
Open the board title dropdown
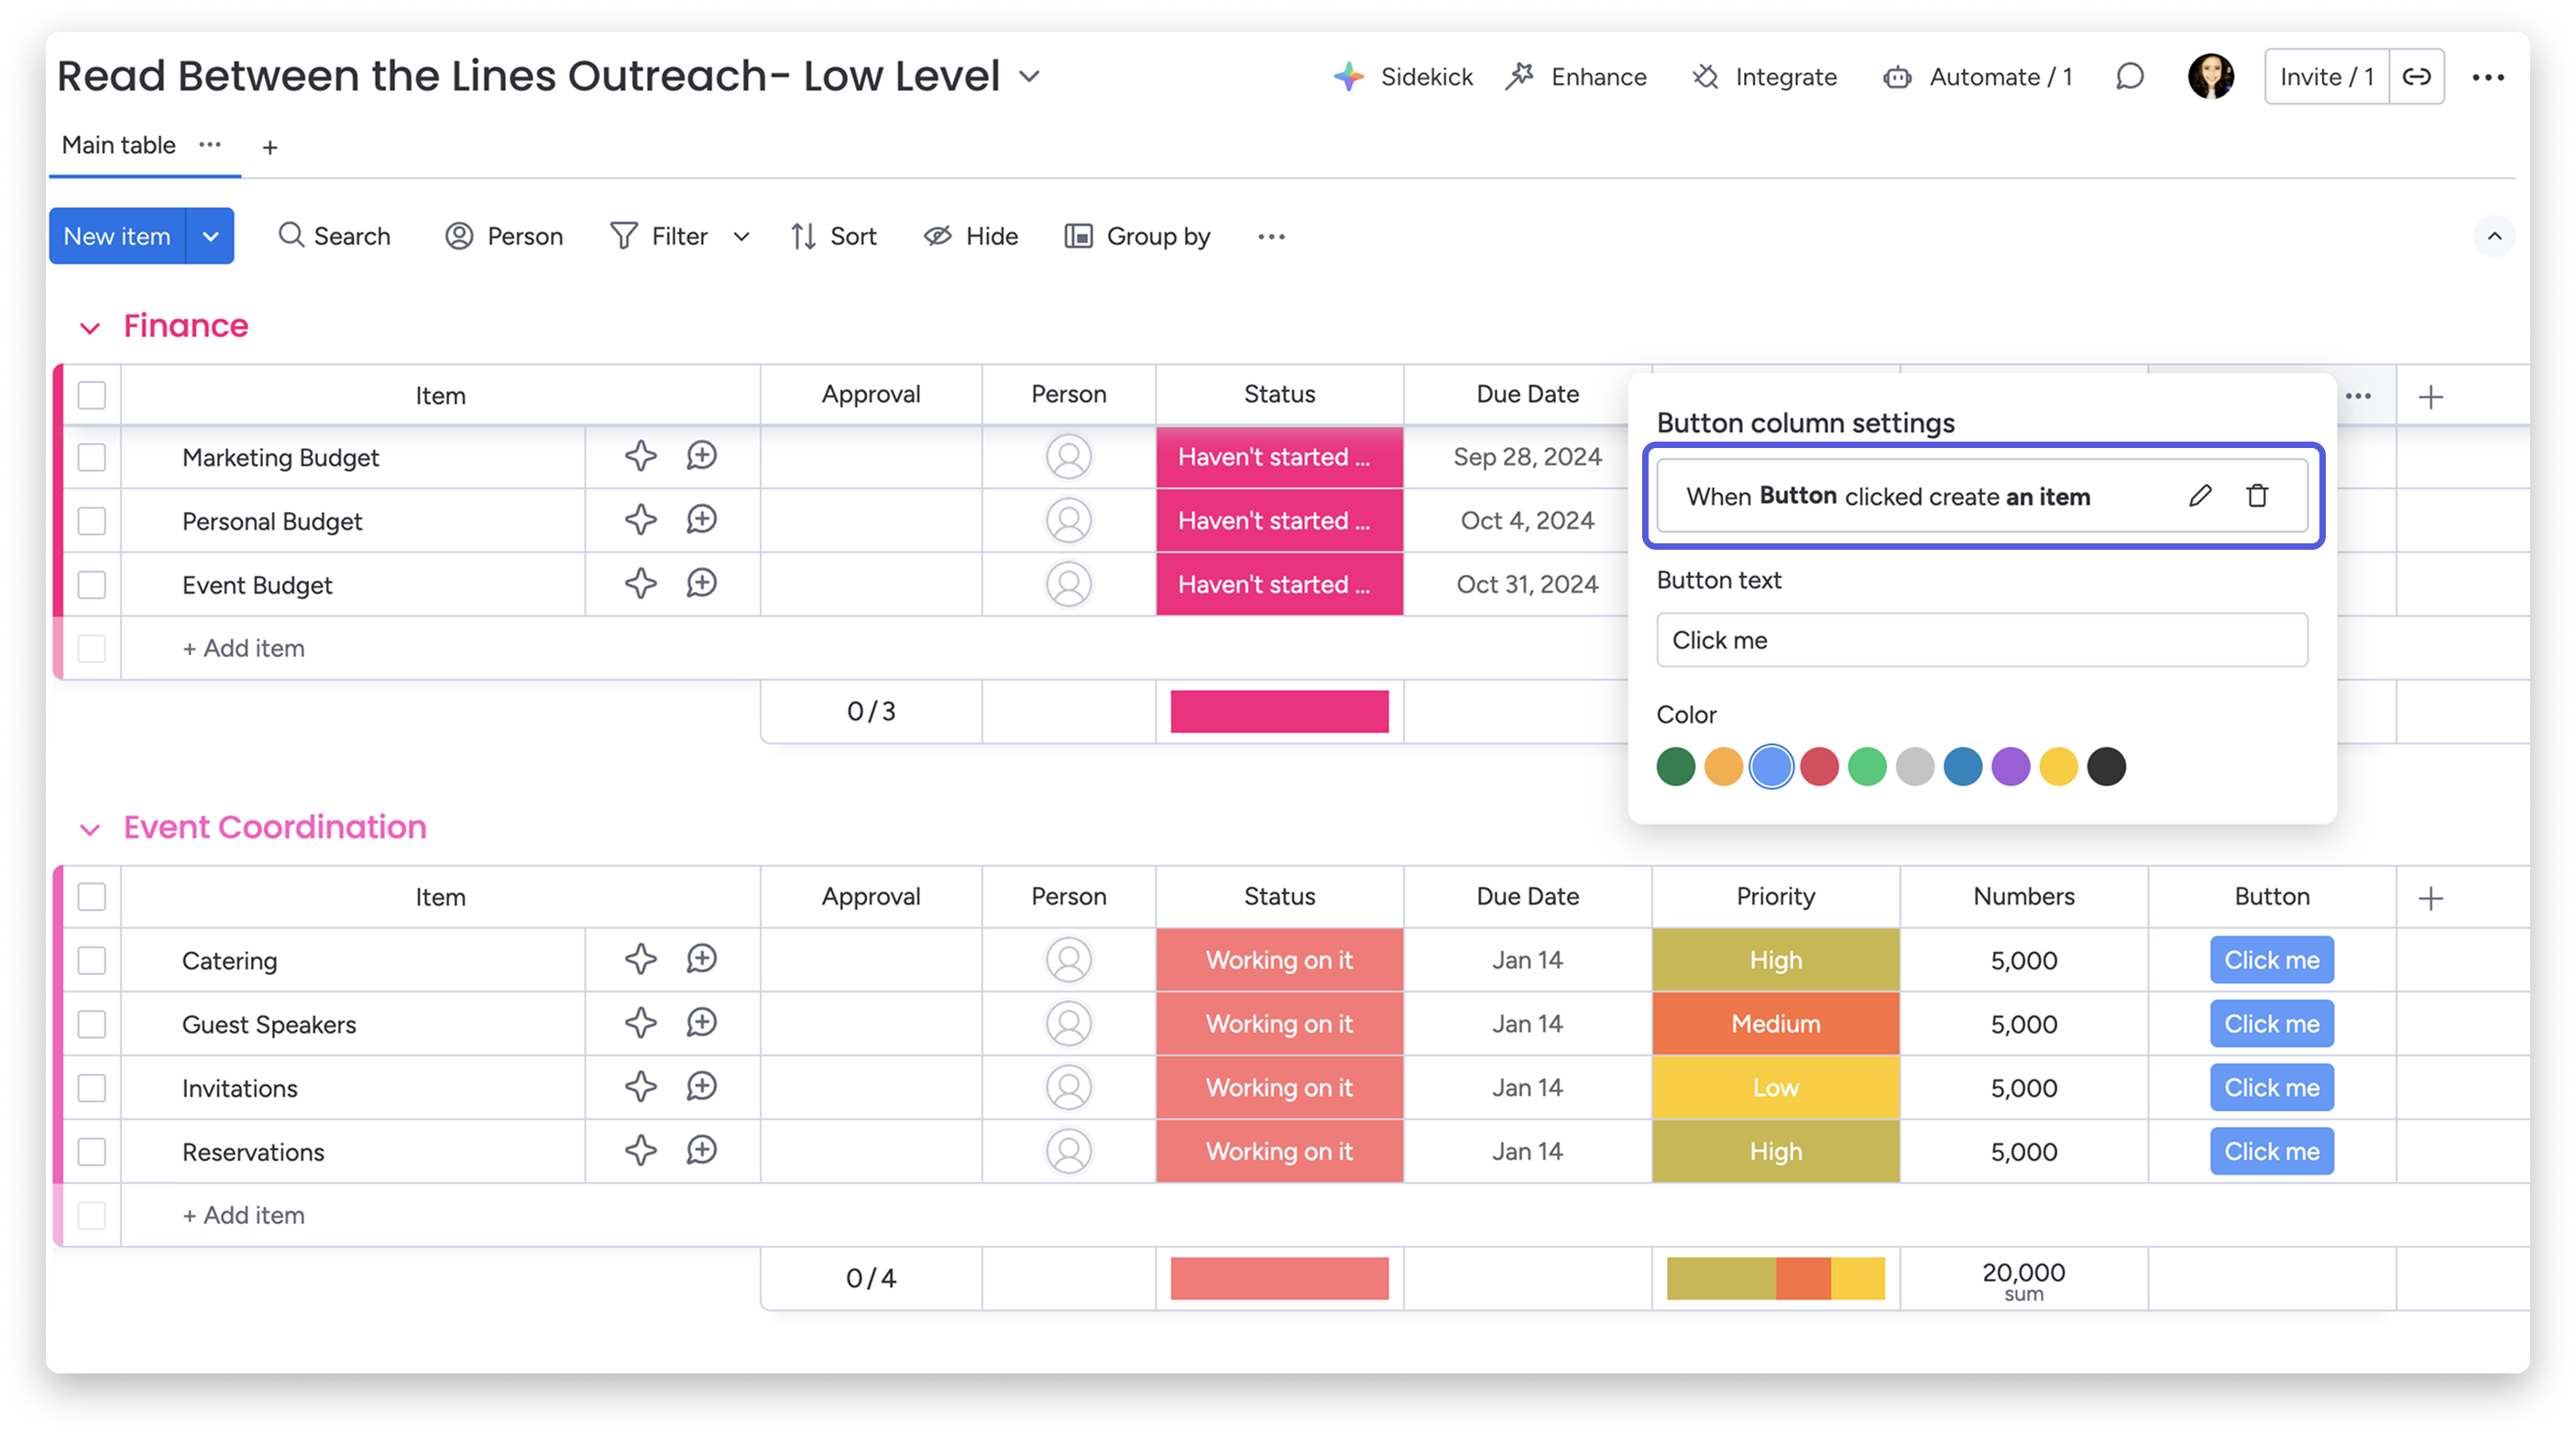click(x=1031, y=75)
